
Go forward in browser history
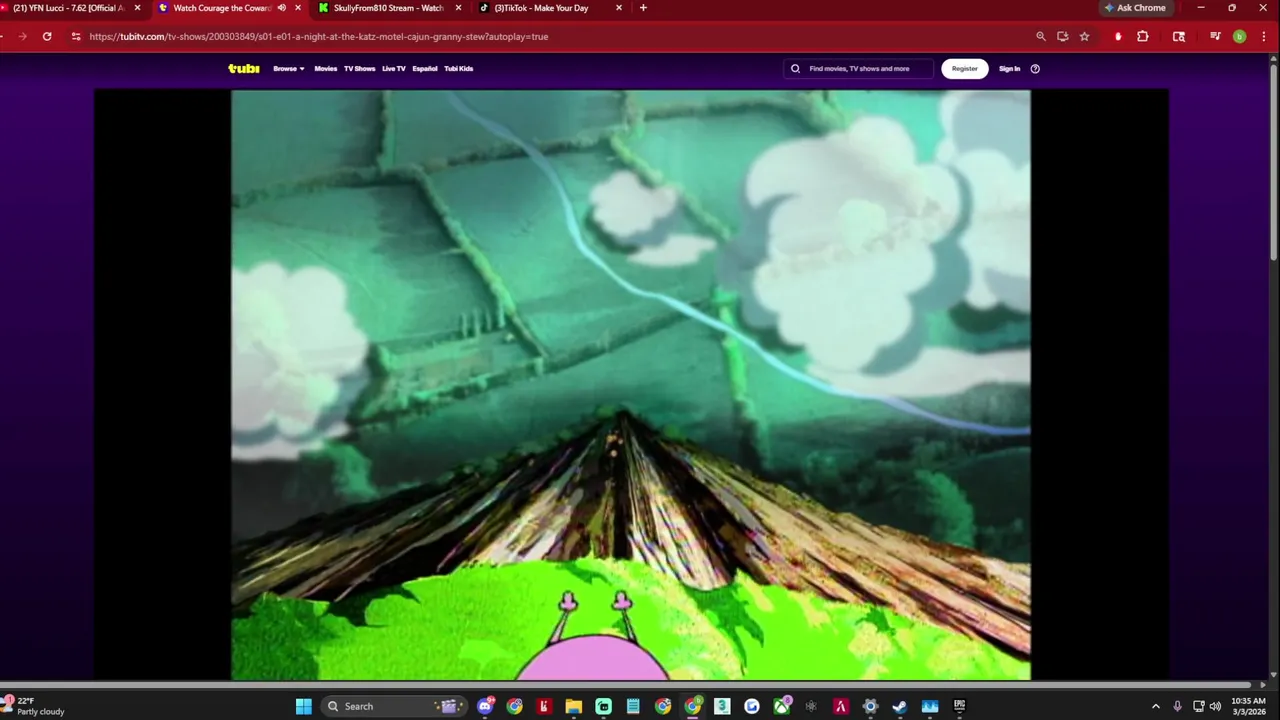click(x=22, y=36)
